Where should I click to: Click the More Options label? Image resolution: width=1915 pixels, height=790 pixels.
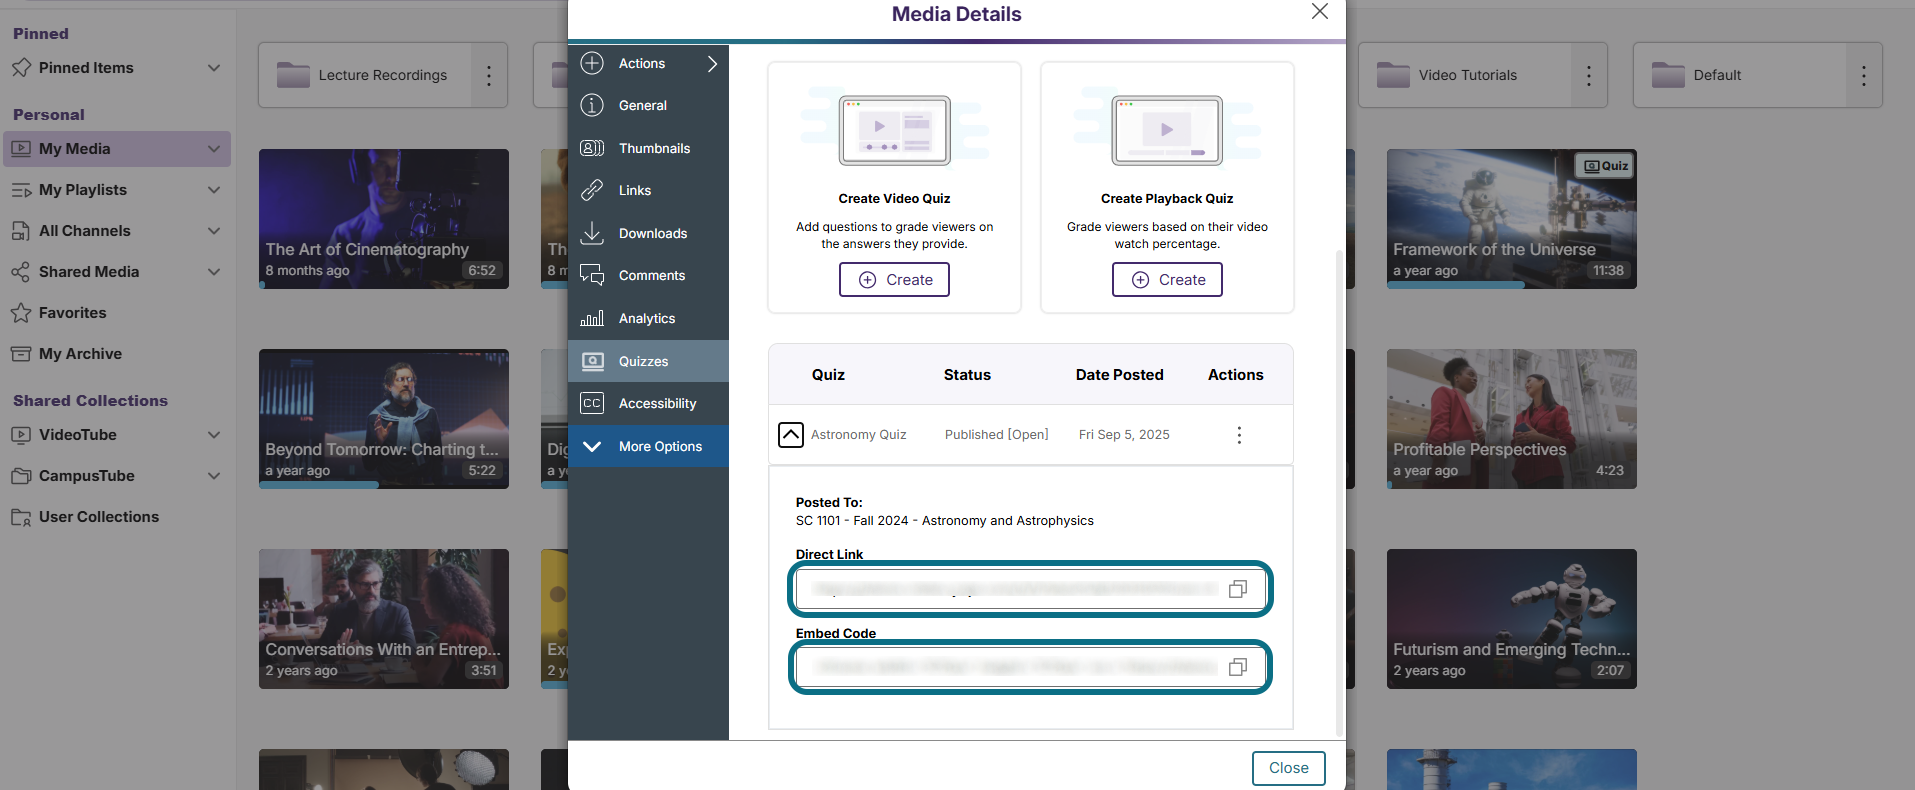660,446
